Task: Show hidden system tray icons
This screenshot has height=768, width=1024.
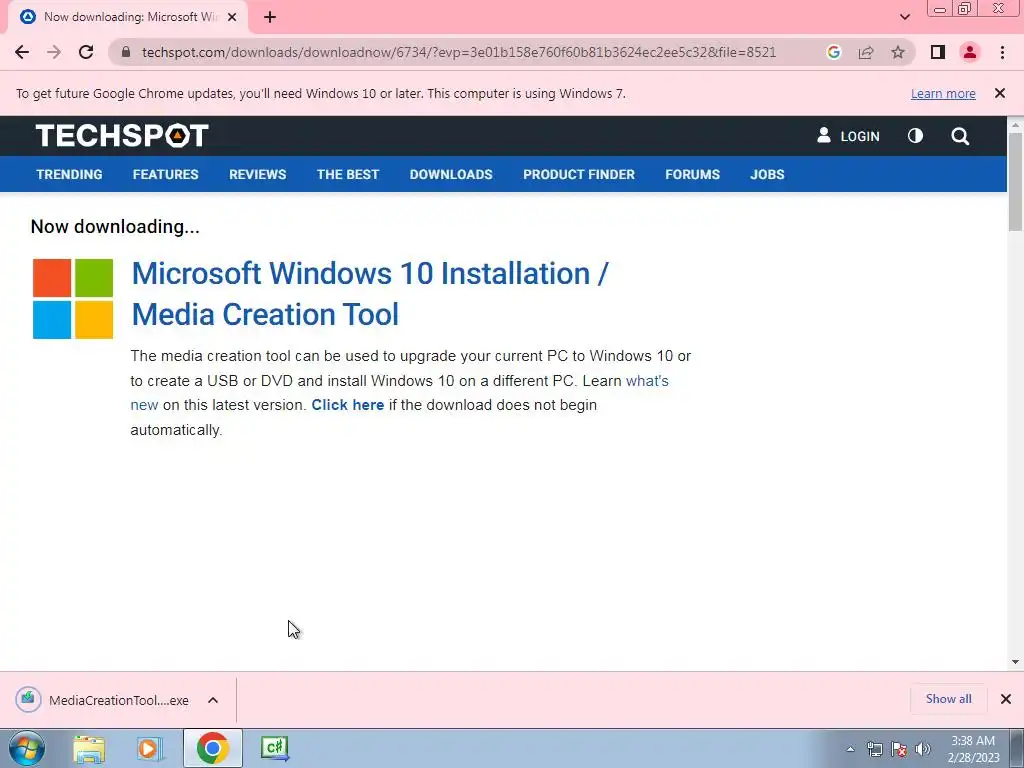Action: click(850, 749)
